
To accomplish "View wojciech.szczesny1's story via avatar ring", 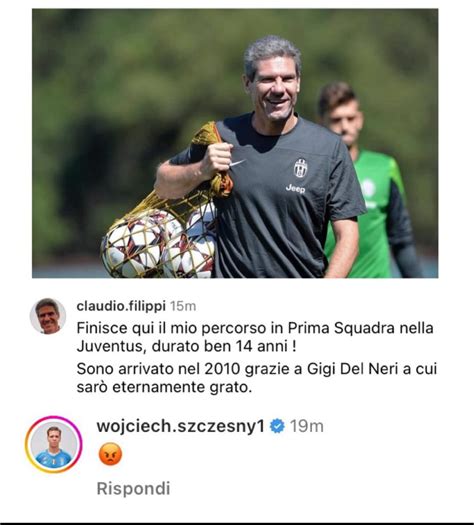I will 54,445.
